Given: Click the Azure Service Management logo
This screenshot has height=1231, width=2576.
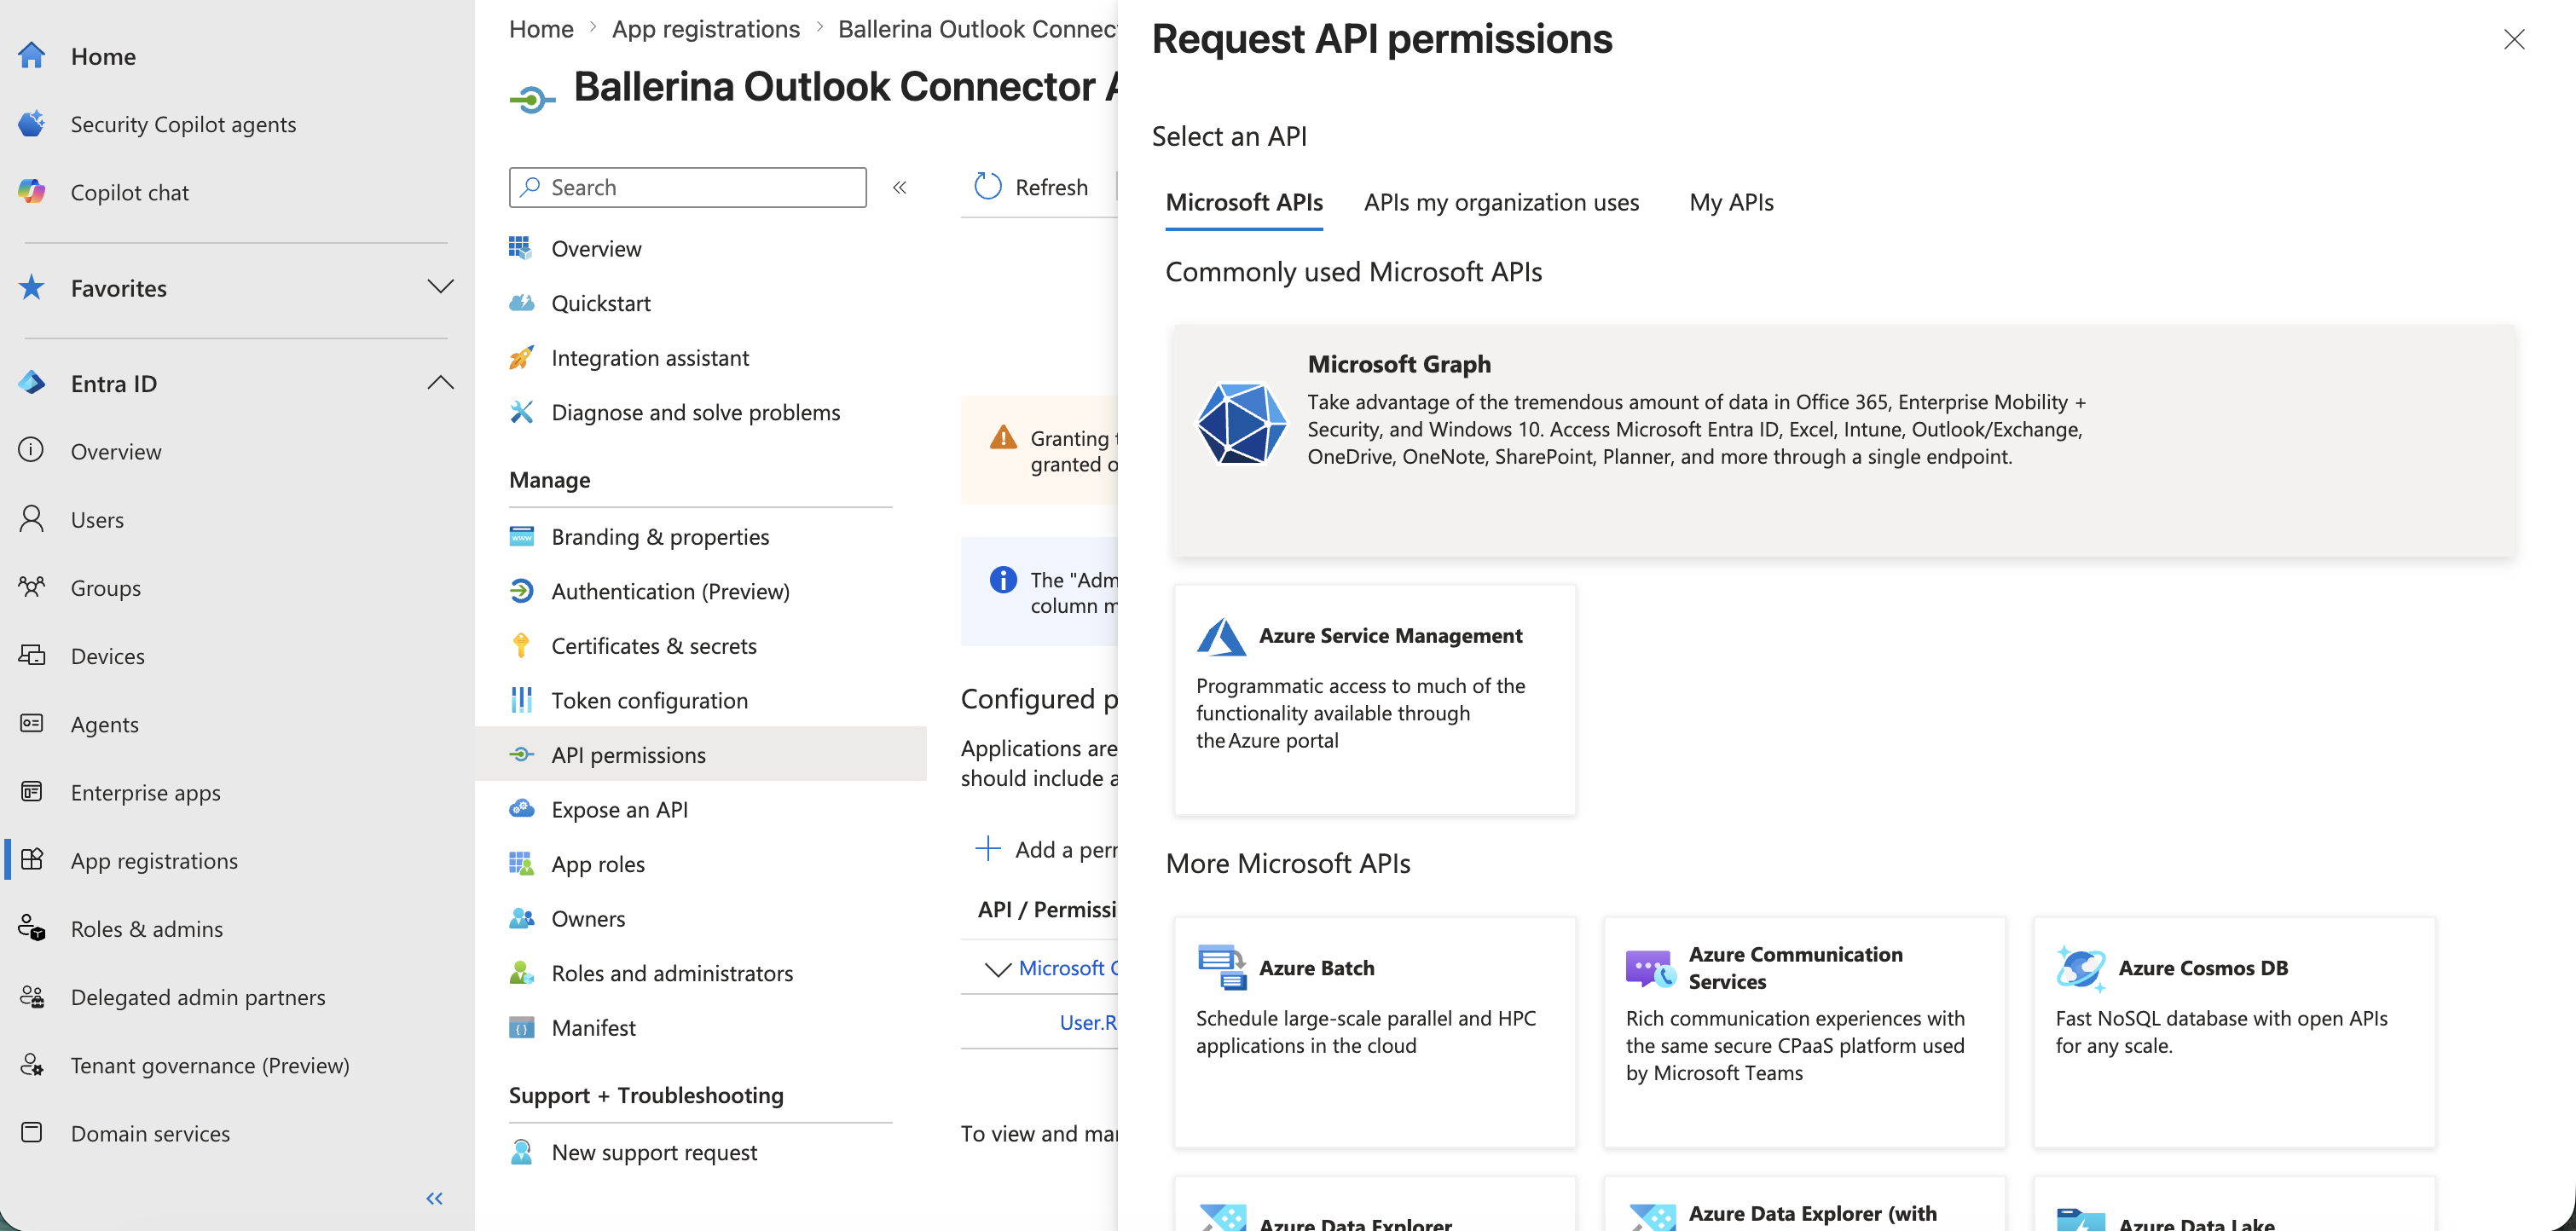Looking at the screenshot, I should [x=1220, y=636].
